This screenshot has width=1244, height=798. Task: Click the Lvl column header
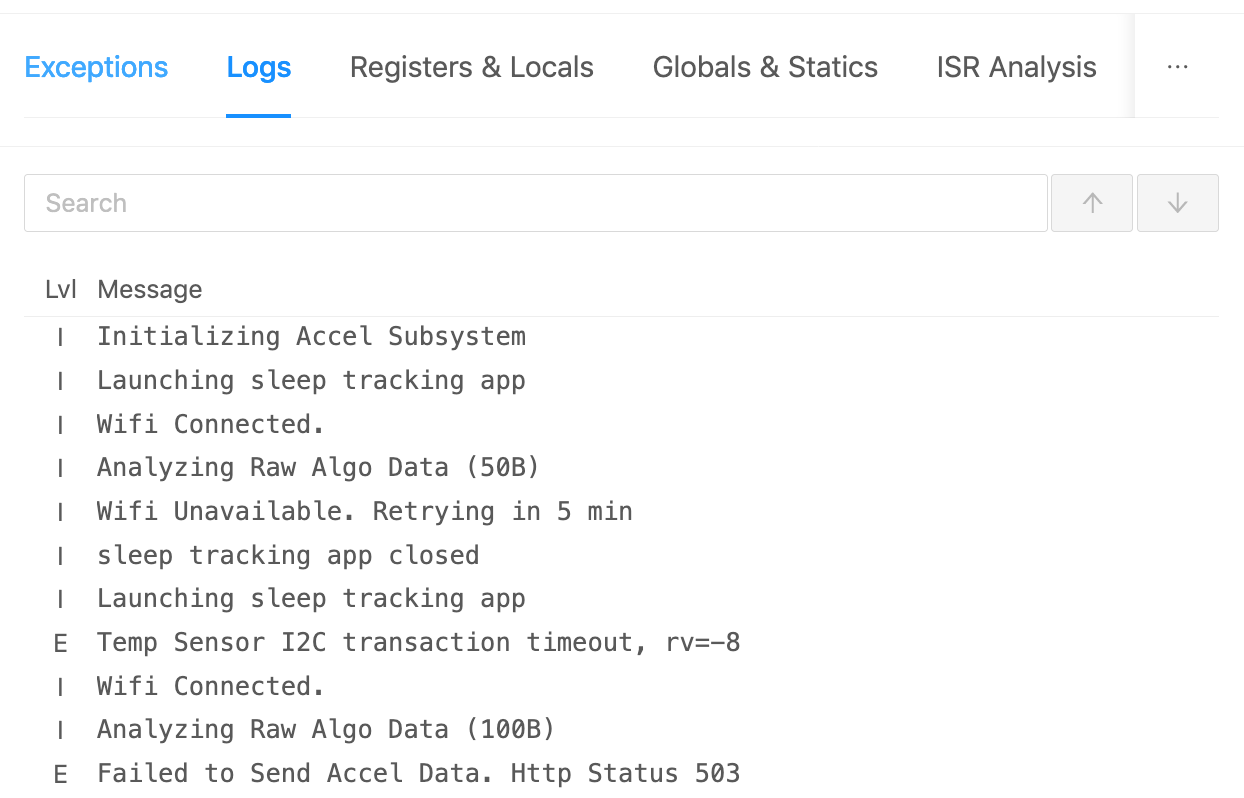(61, 290)
